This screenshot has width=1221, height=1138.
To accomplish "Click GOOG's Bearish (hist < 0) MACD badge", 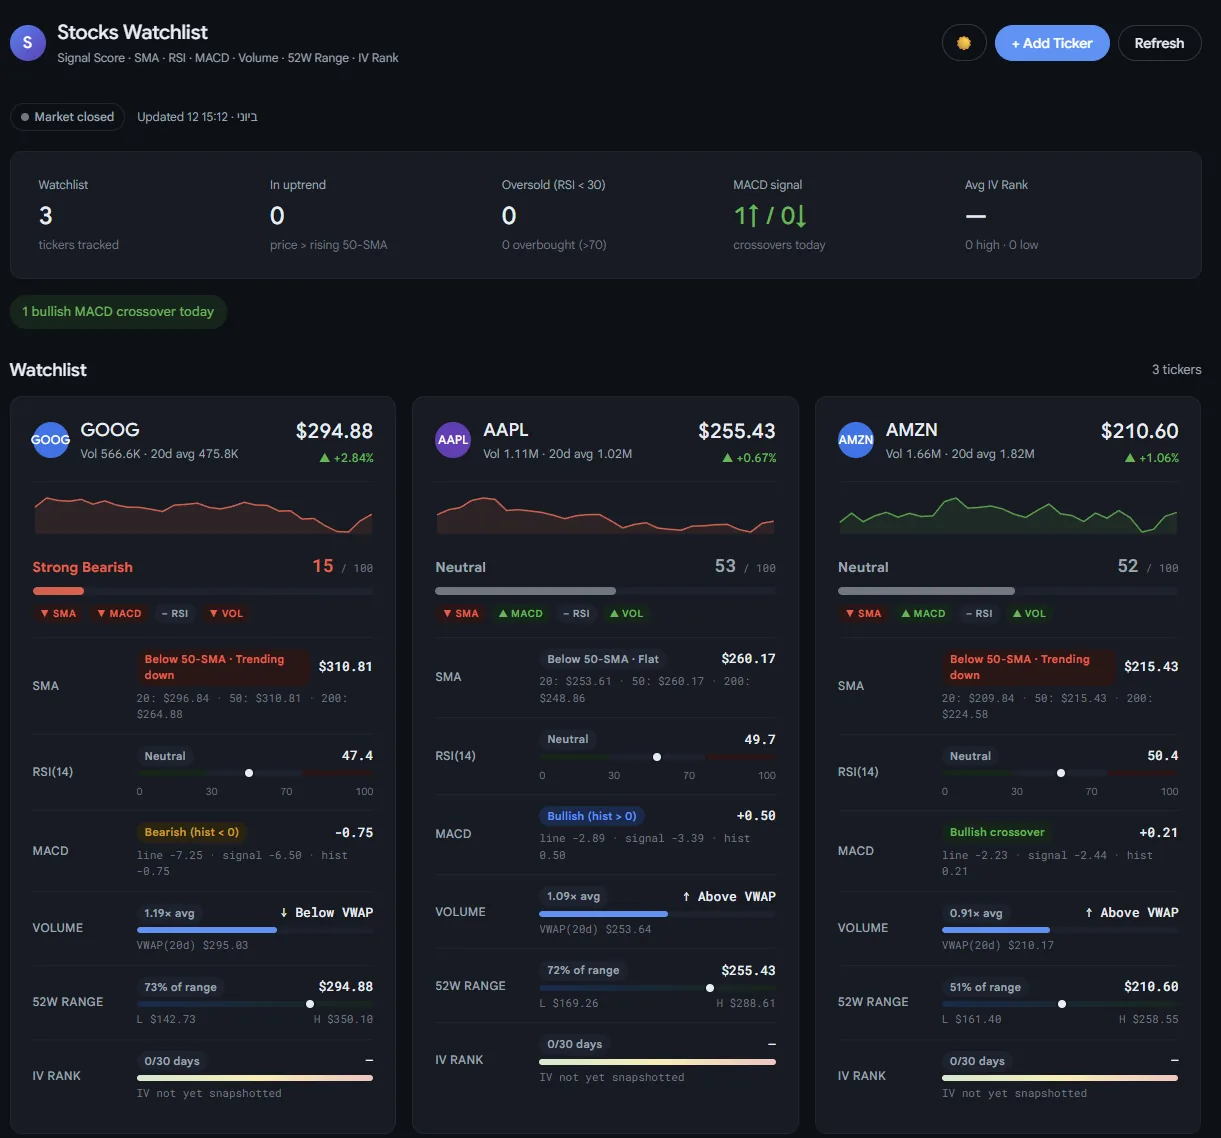I will [x=192, y=832].
